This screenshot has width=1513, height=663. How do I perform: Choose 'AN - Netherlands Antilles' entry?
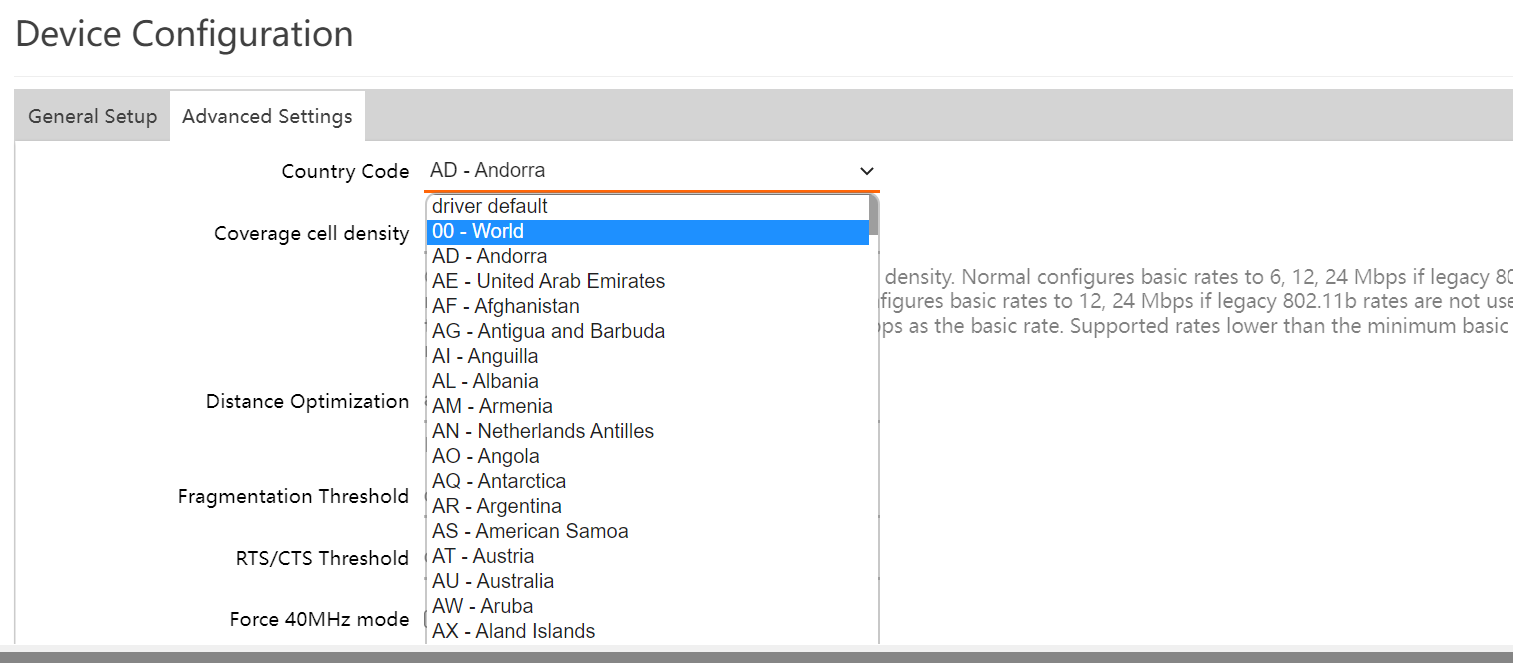pyautogui.click(x=543, y=431)
